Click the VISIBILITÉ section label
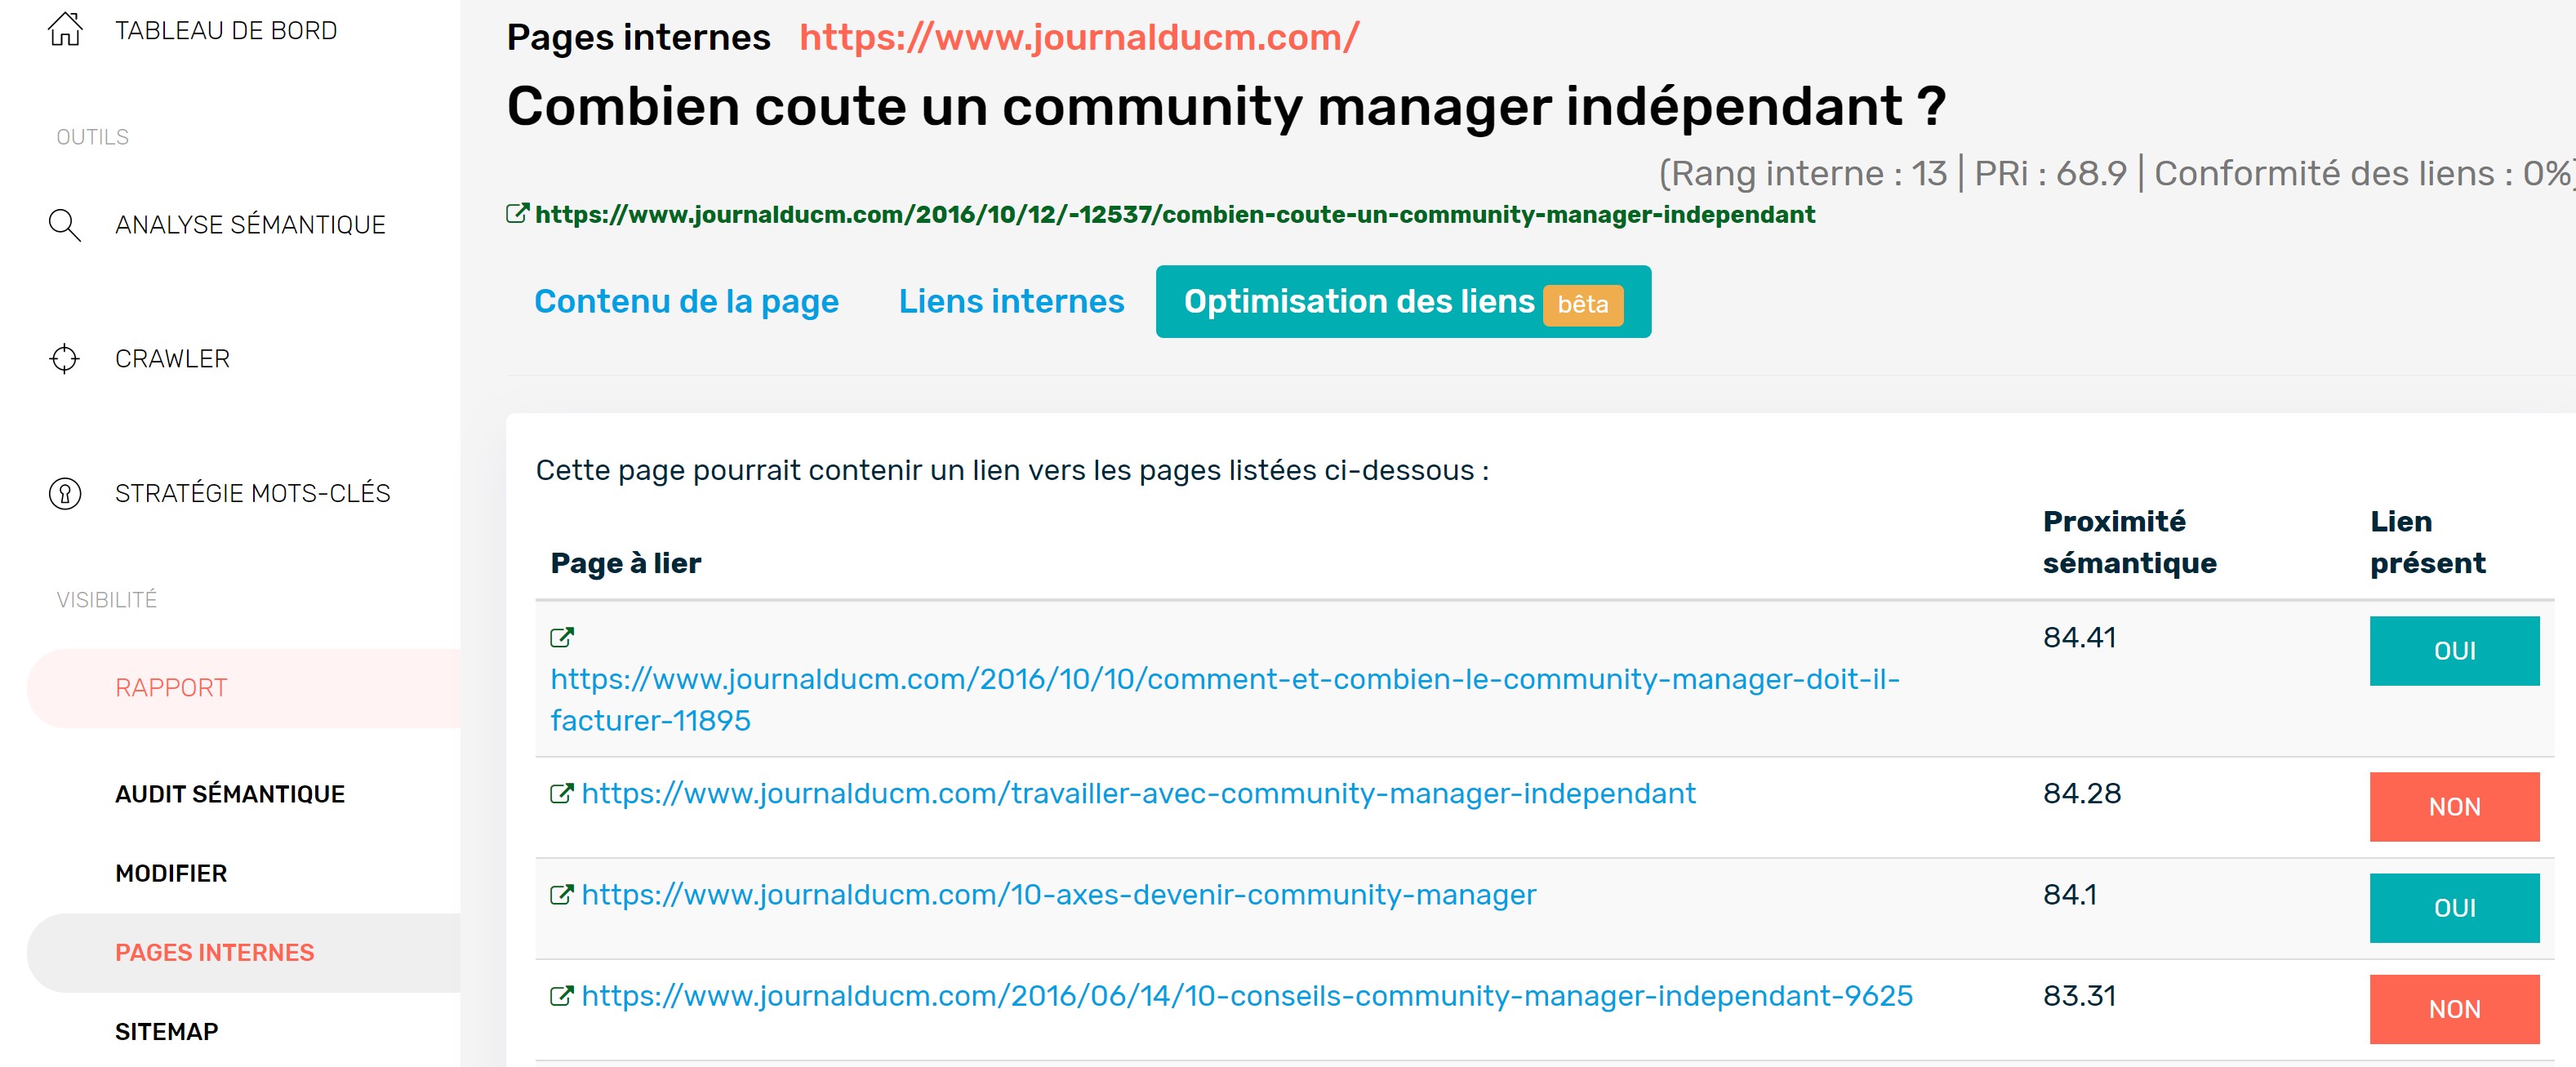Image resolution: width=2576 pixels, height=1067 pixels. (107, 600)
